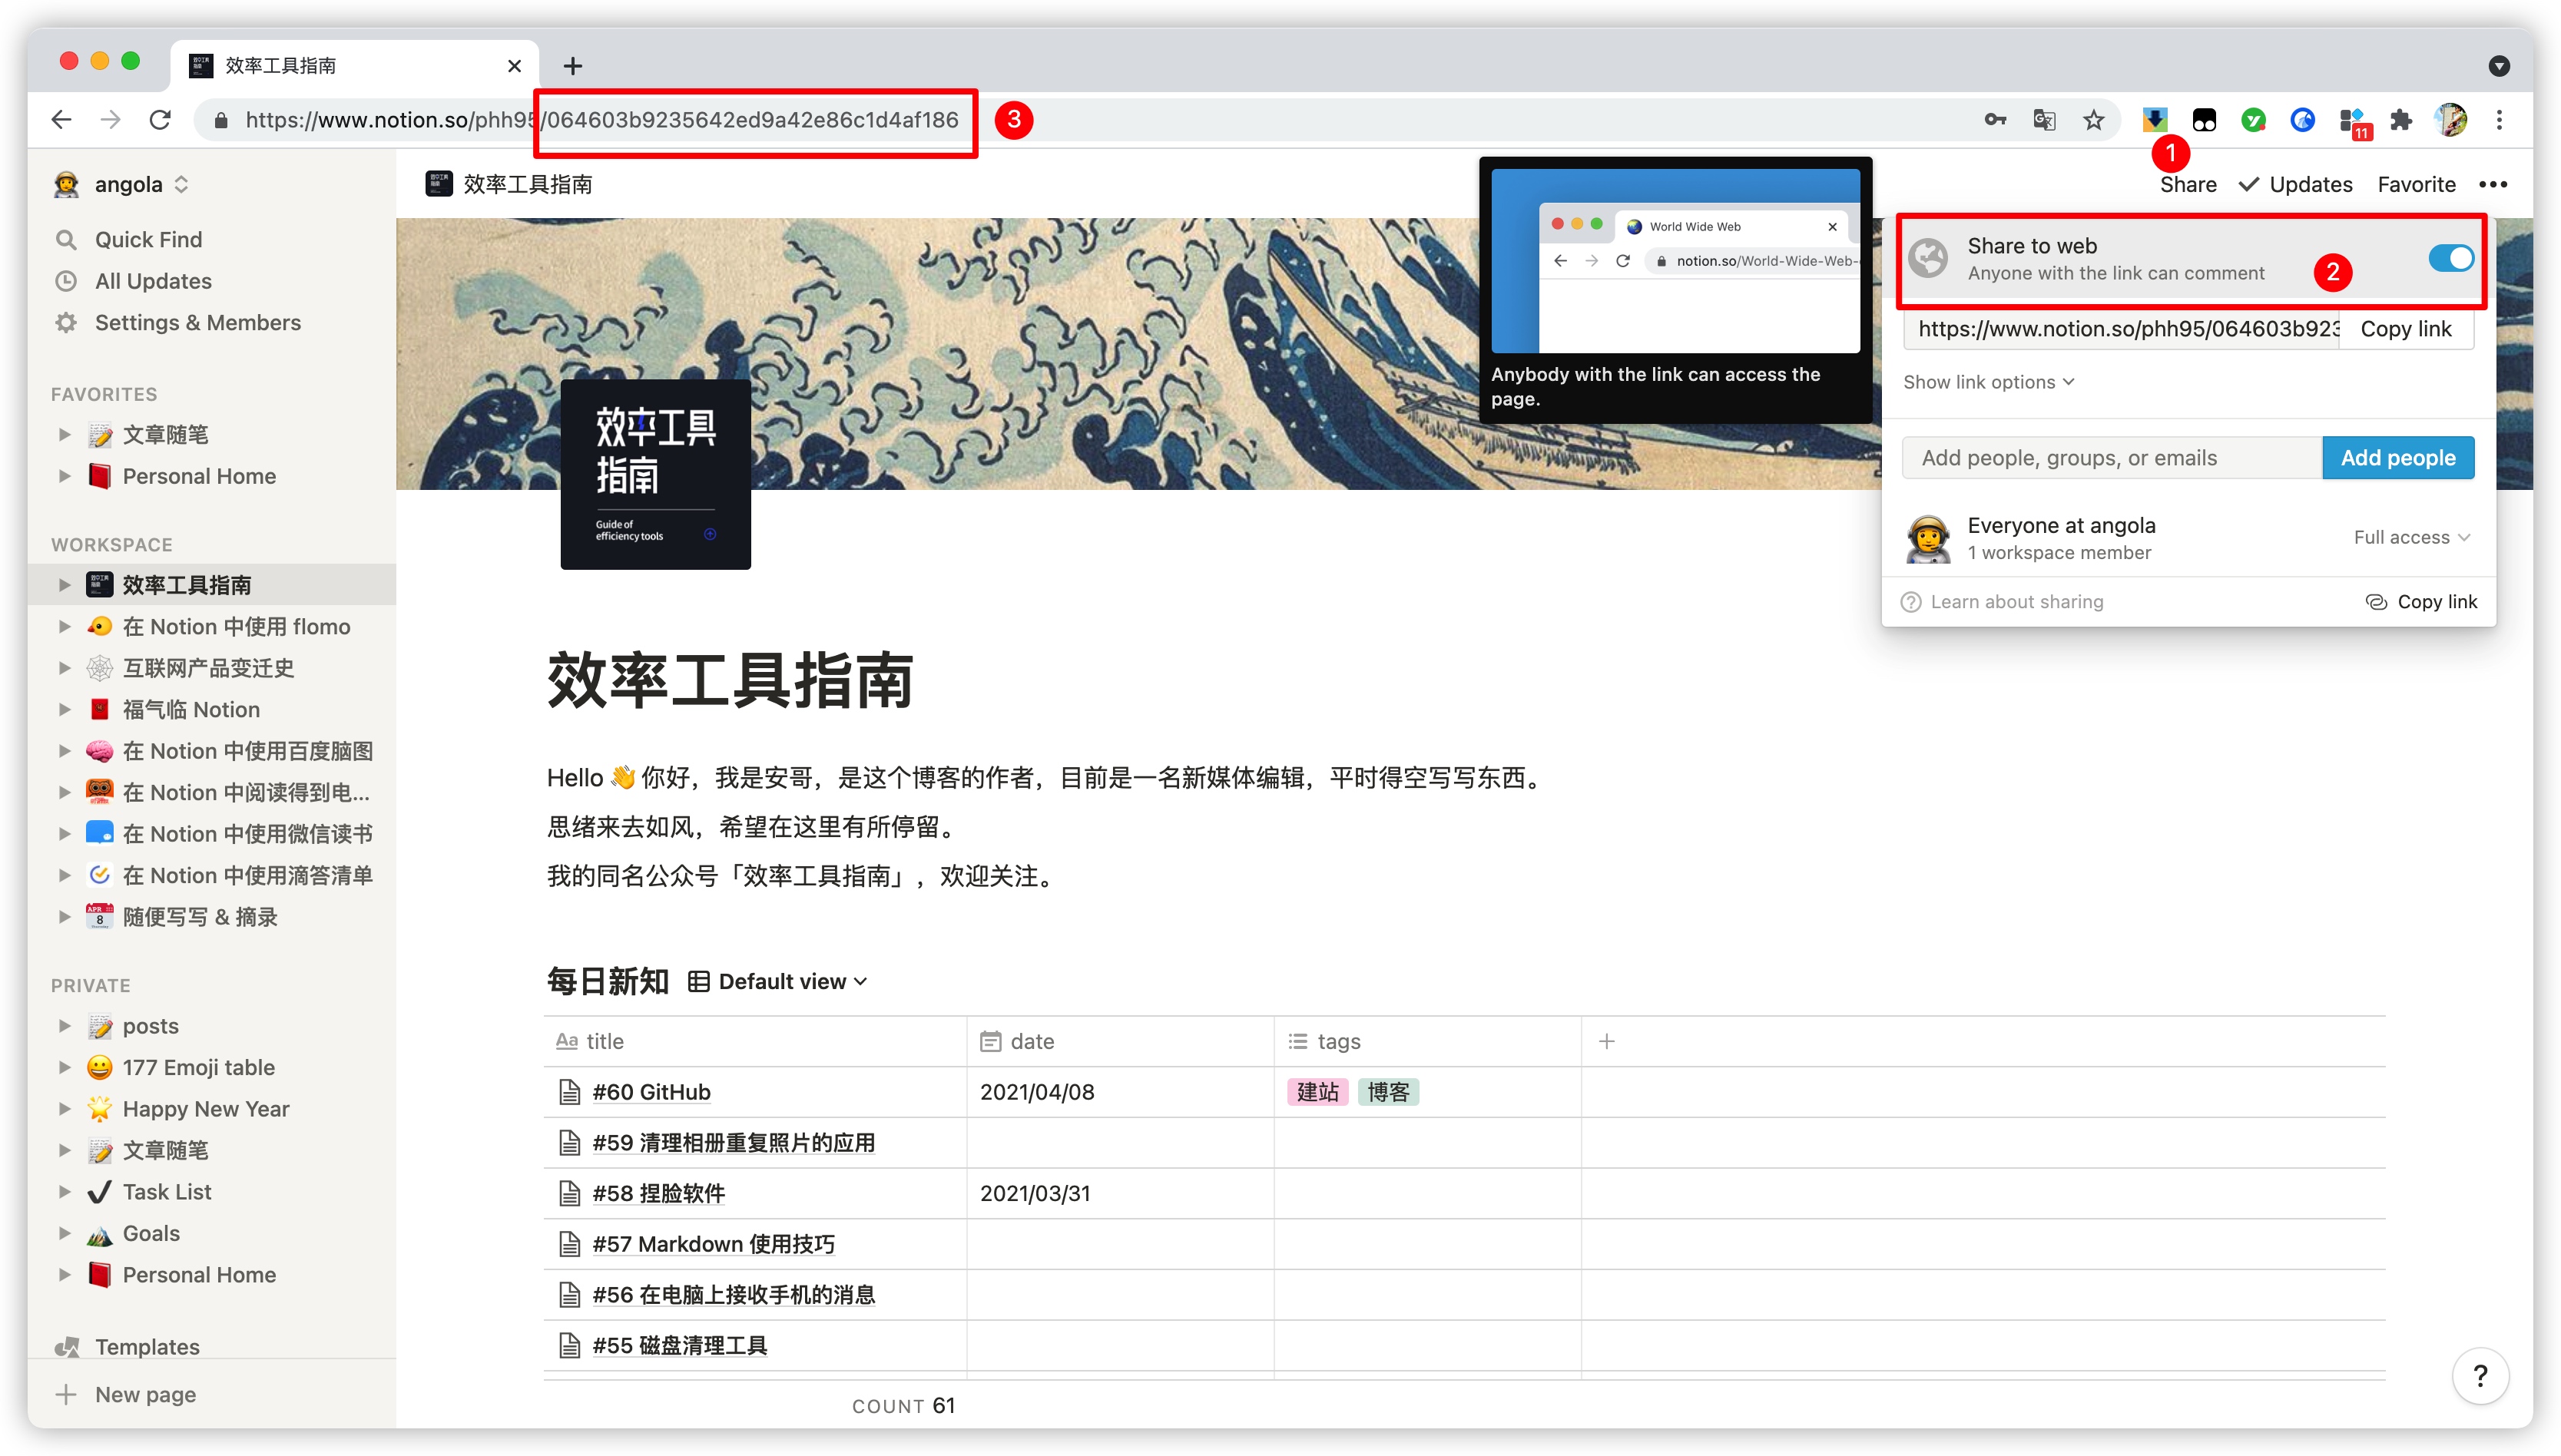This screenshot has height=1456, width=2561.
Task: Click the bookmark star in address bar
Action: pos(2093,120)
